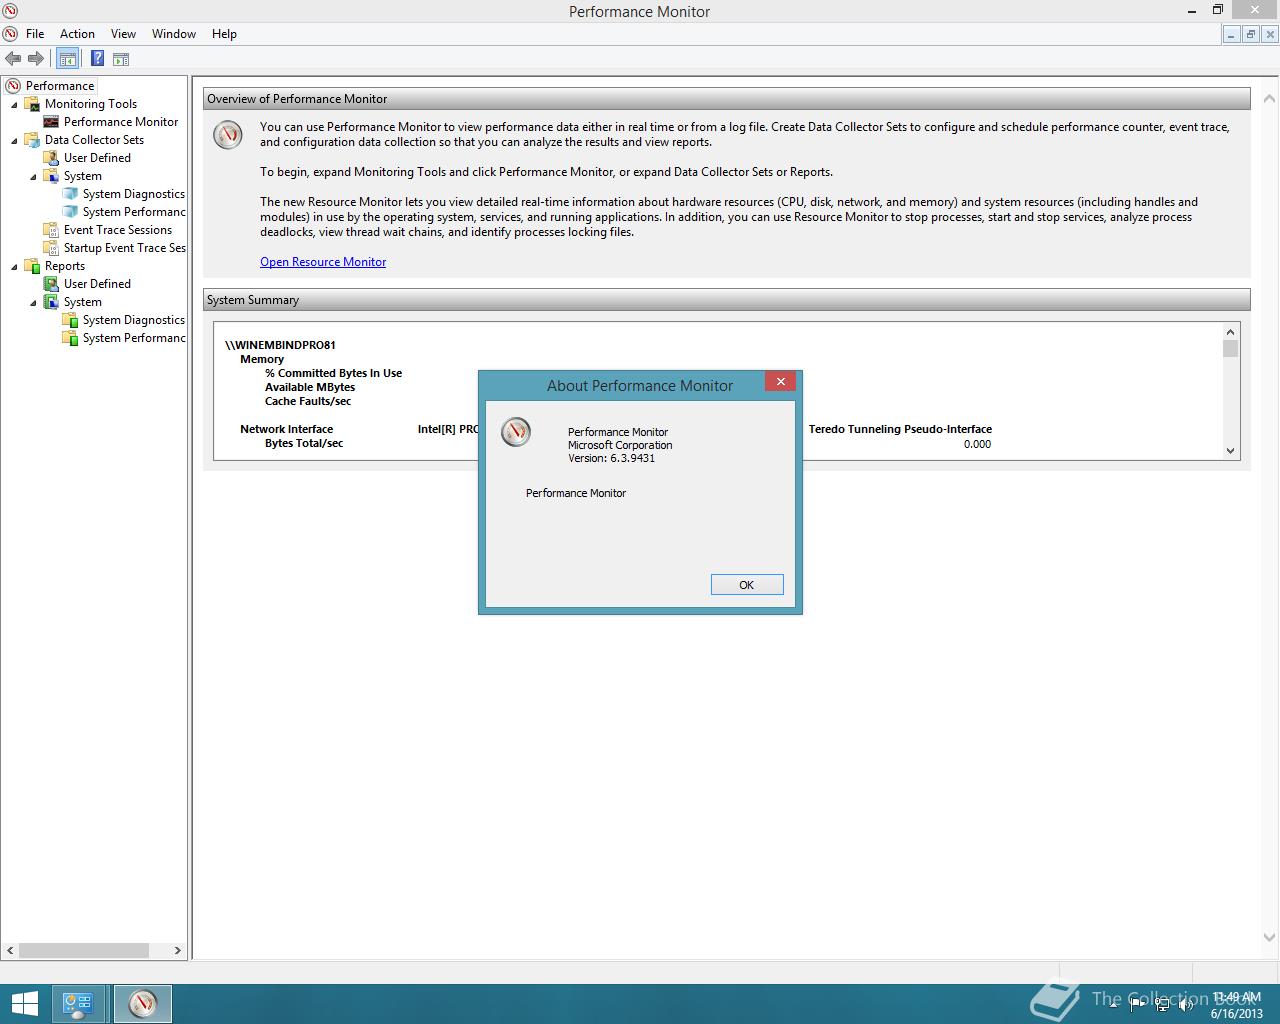This screenshot has width=1280, height=1024.
Task: Open the Window menu
Action: tap(174, 34)
